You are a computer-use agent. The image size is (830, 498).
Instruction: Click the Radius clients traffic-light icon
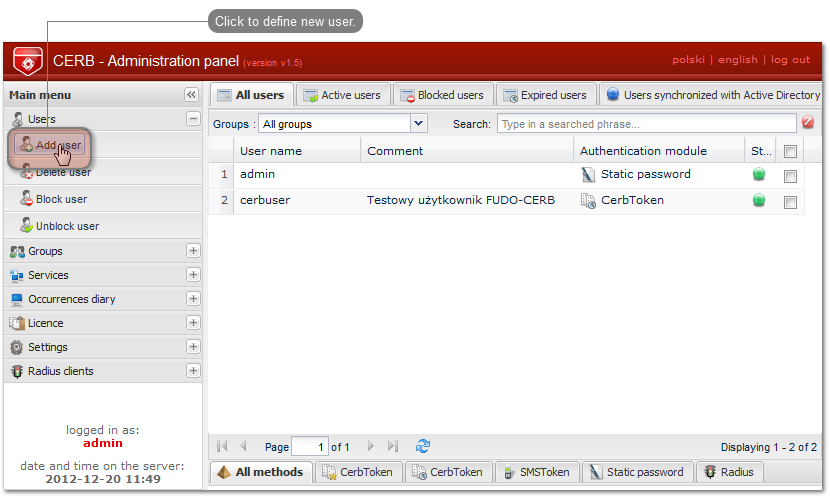click(17, 372)
